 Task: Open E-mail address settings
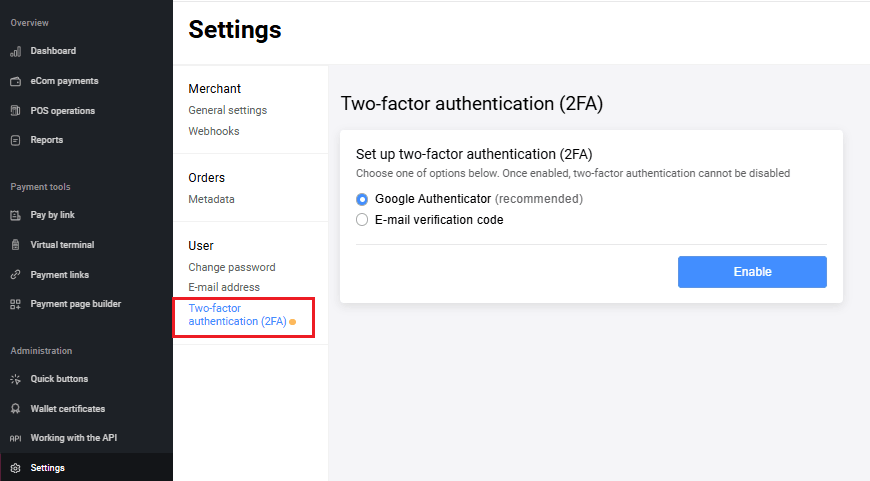coord(223,287)
